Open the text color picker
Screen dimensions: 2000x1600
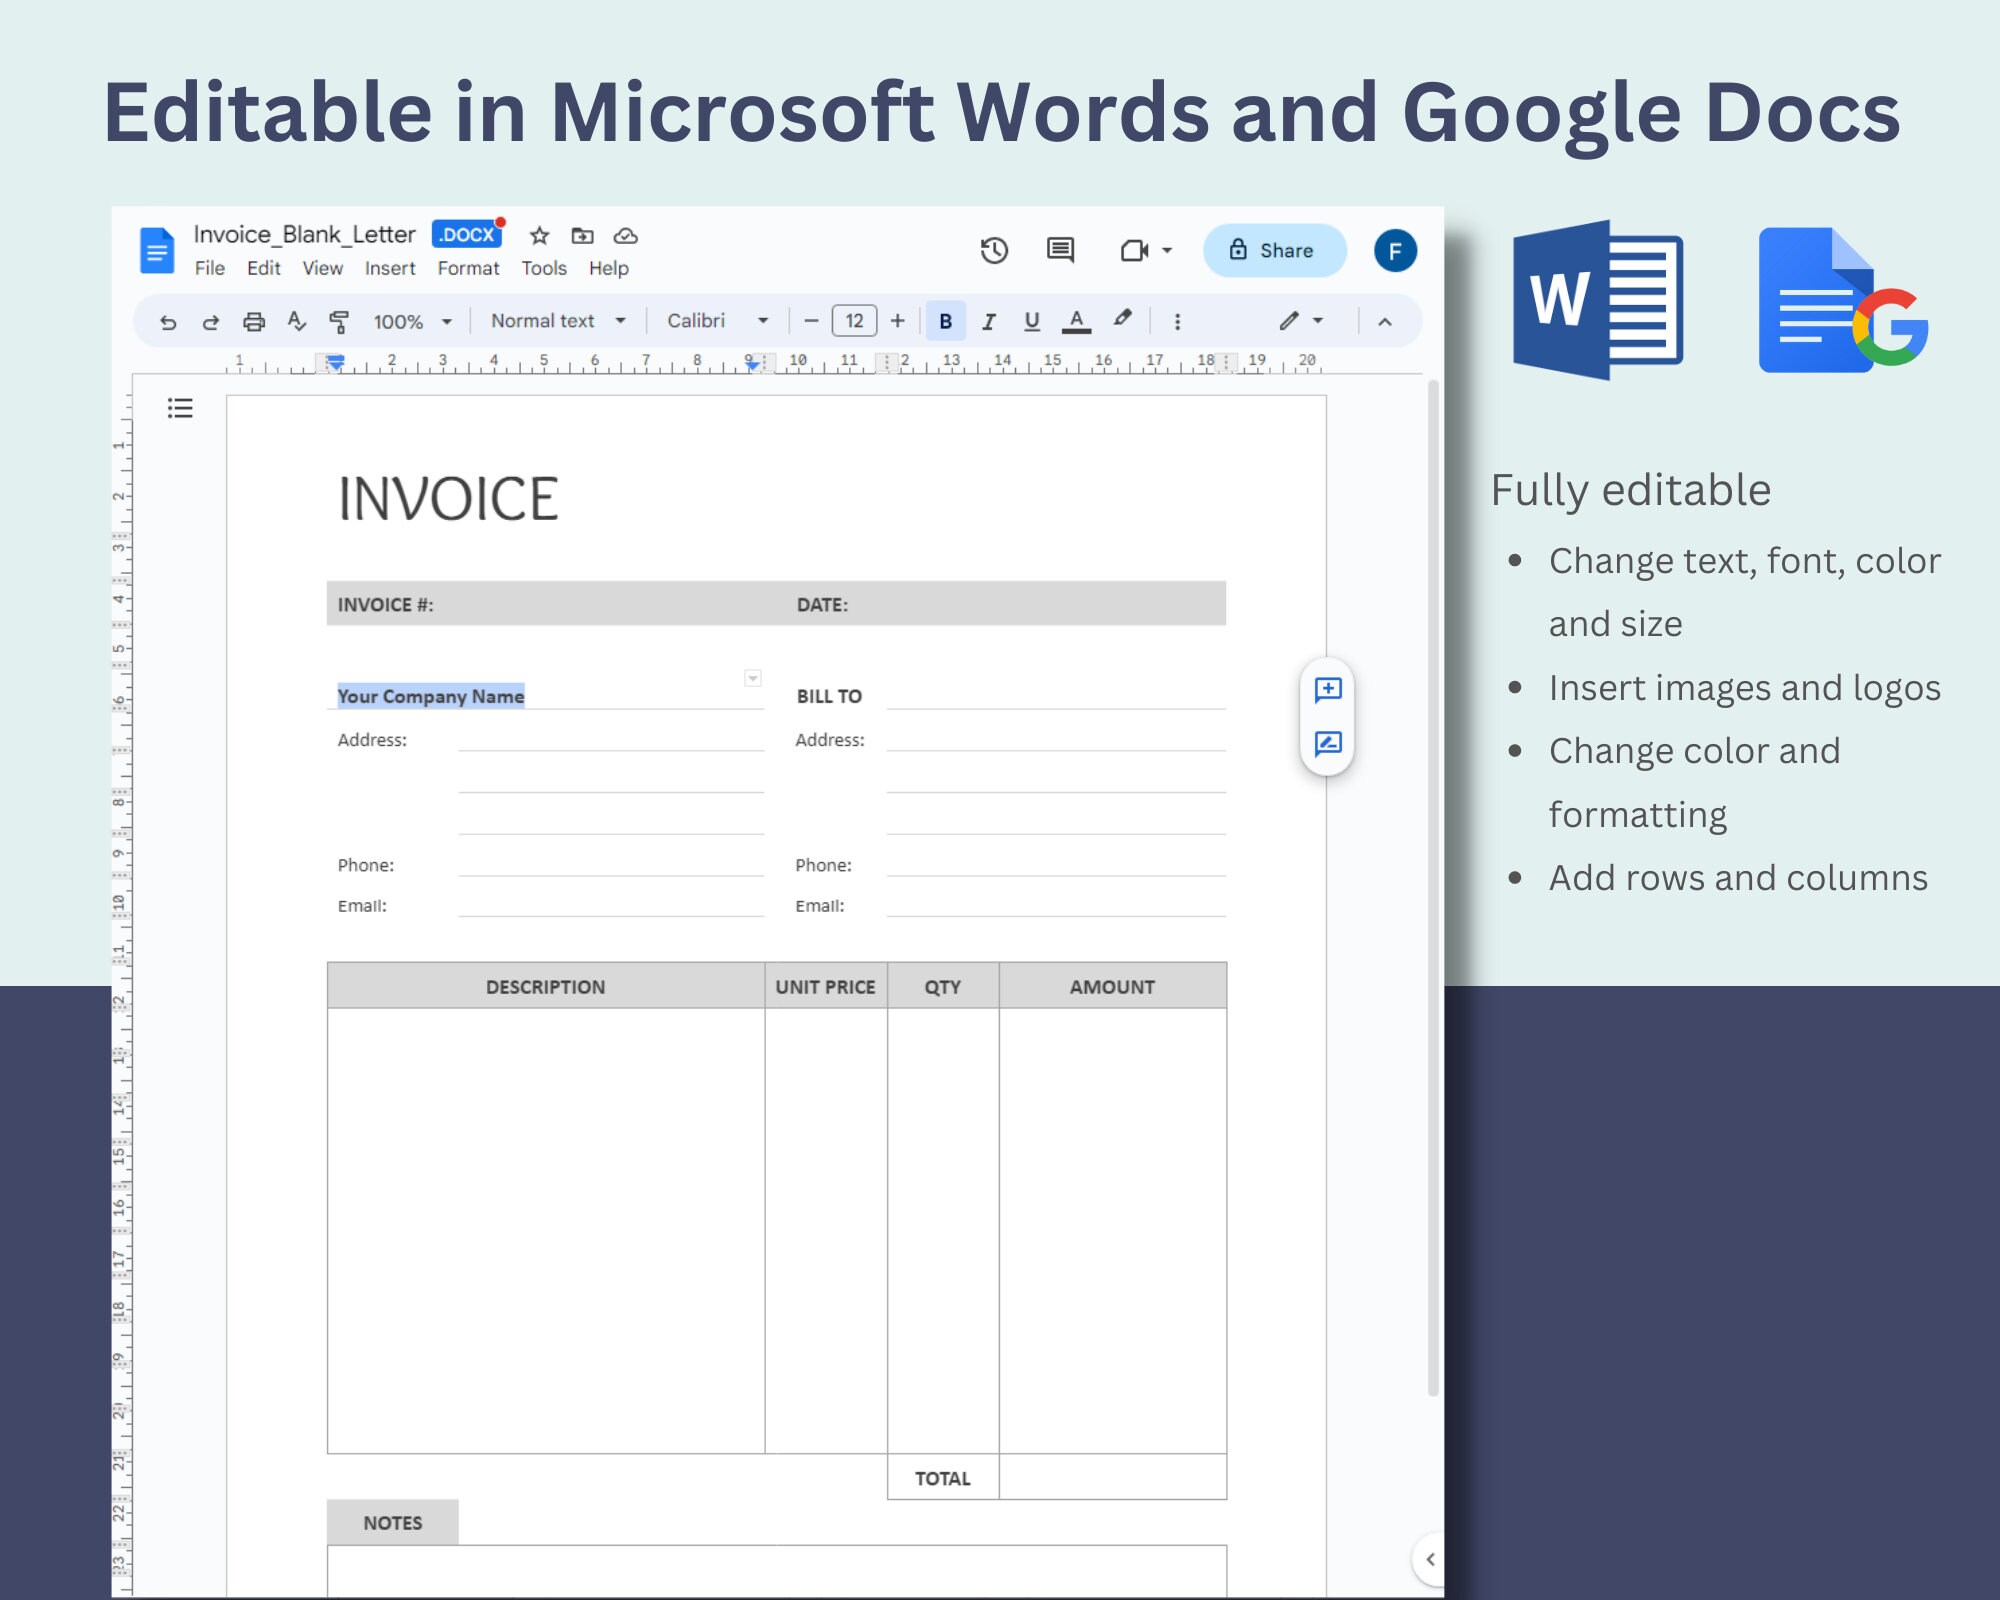[x=1076, y=321]
